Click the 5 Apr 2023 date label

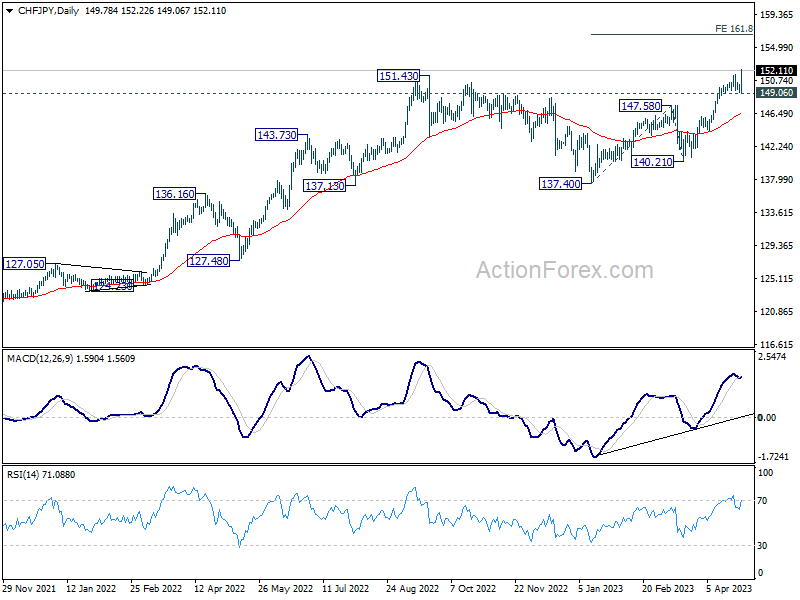729,588
